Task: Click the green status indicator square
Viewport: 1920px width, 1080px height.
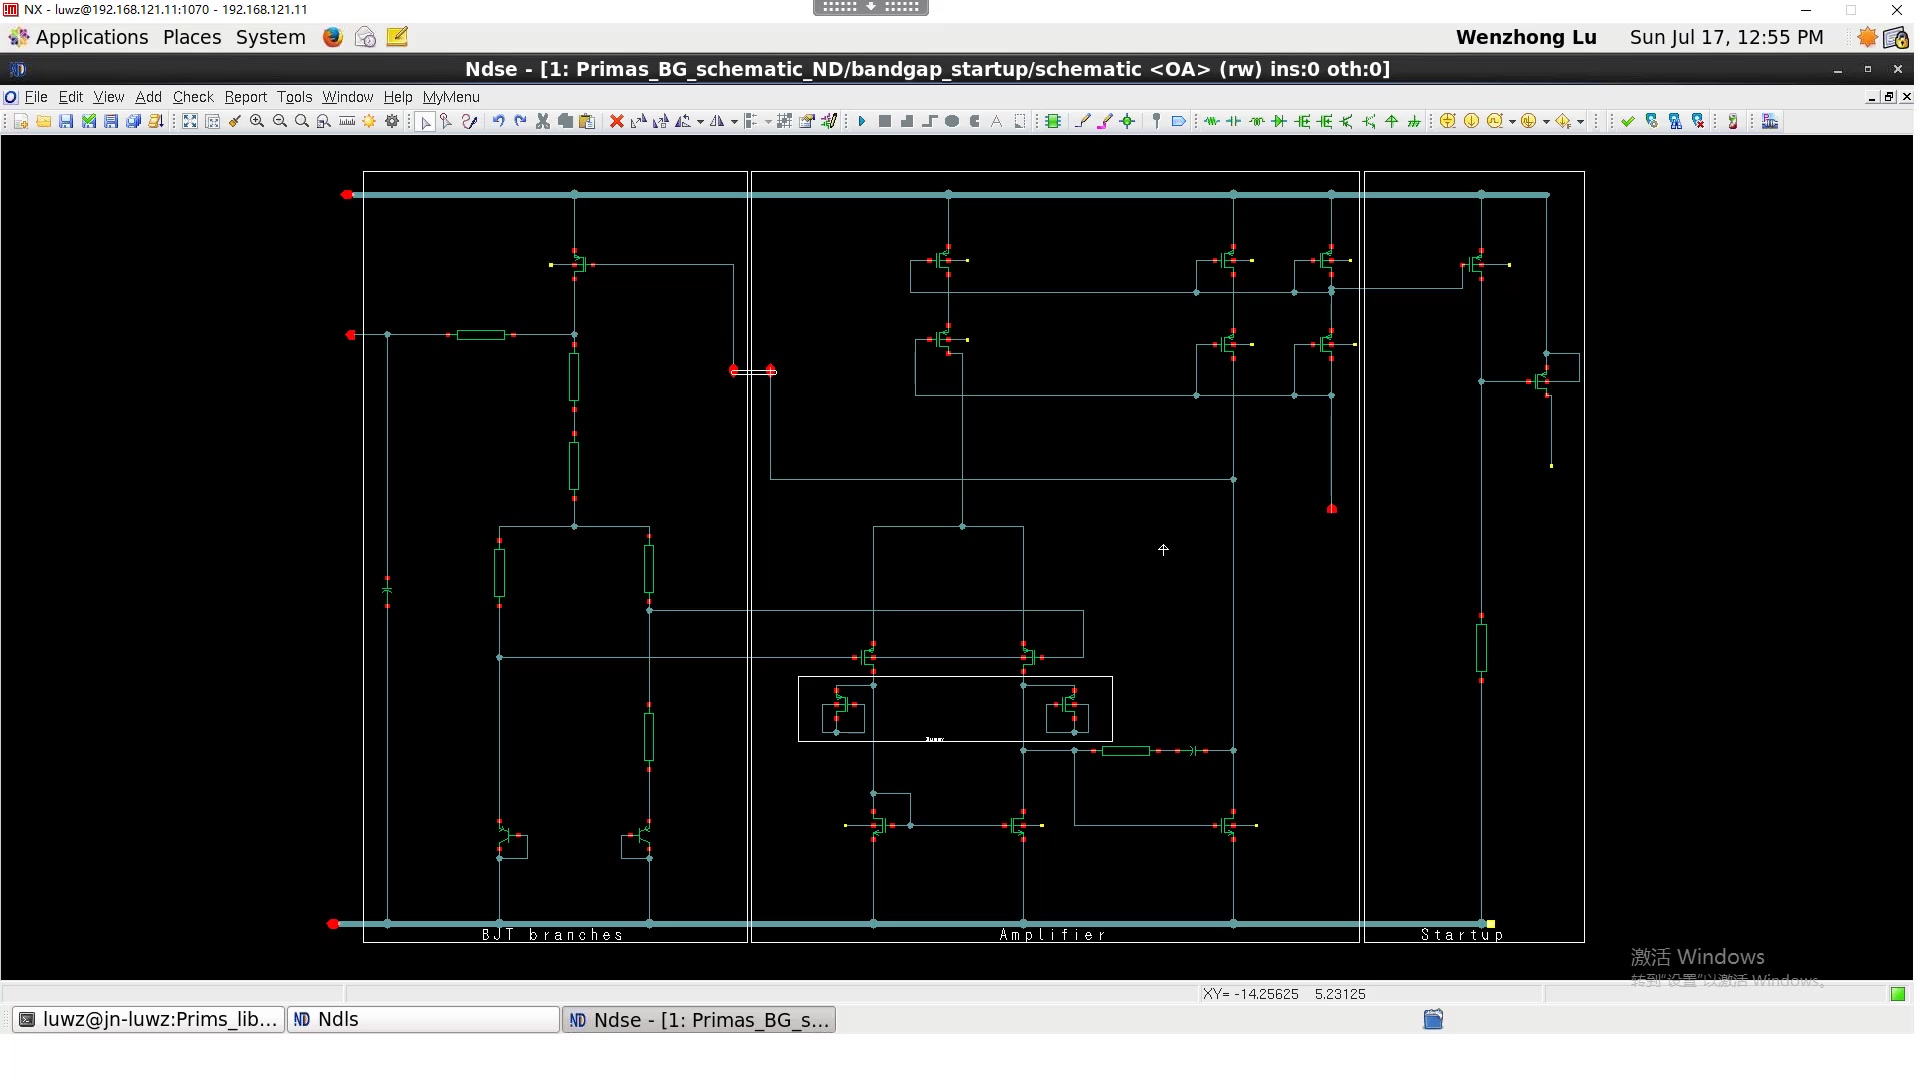Action: [x=1897, y=994]
